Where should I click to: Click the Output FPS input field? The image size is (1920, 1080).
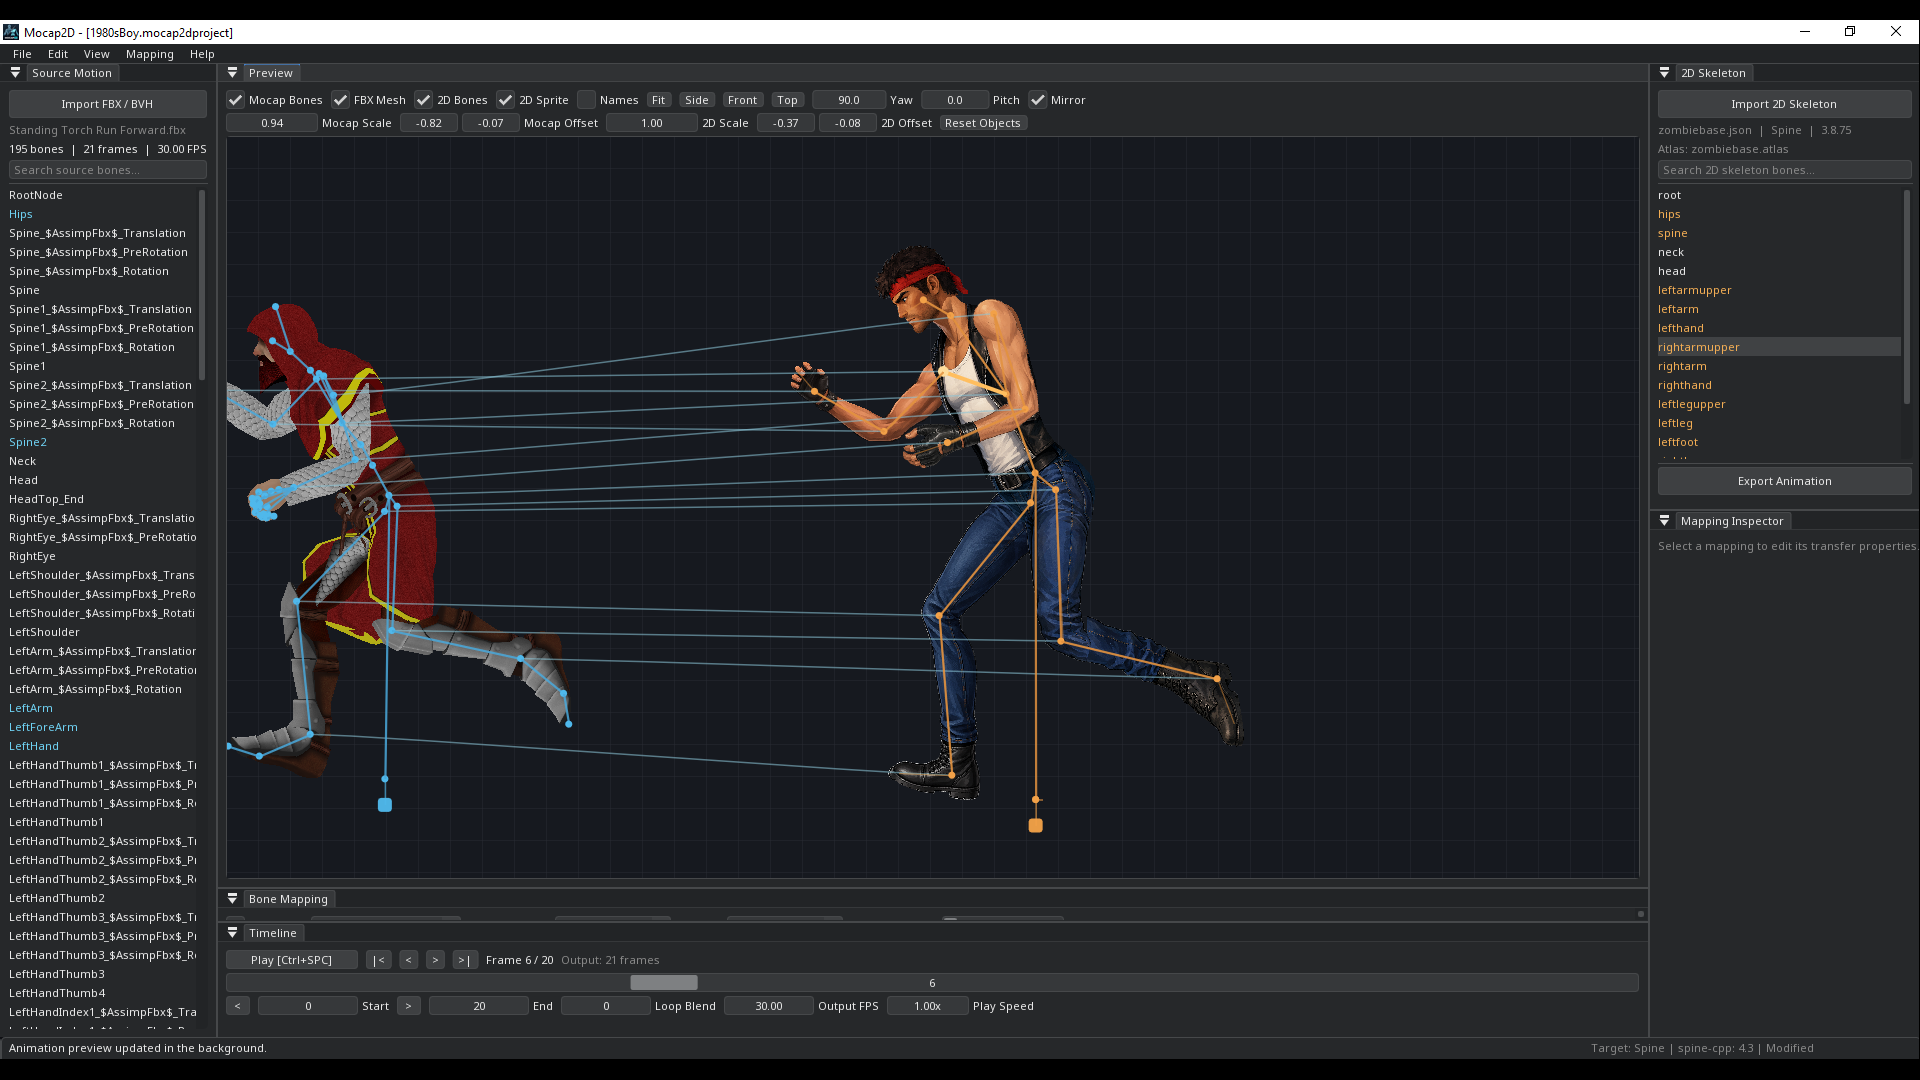click(x=769, y=1006)
